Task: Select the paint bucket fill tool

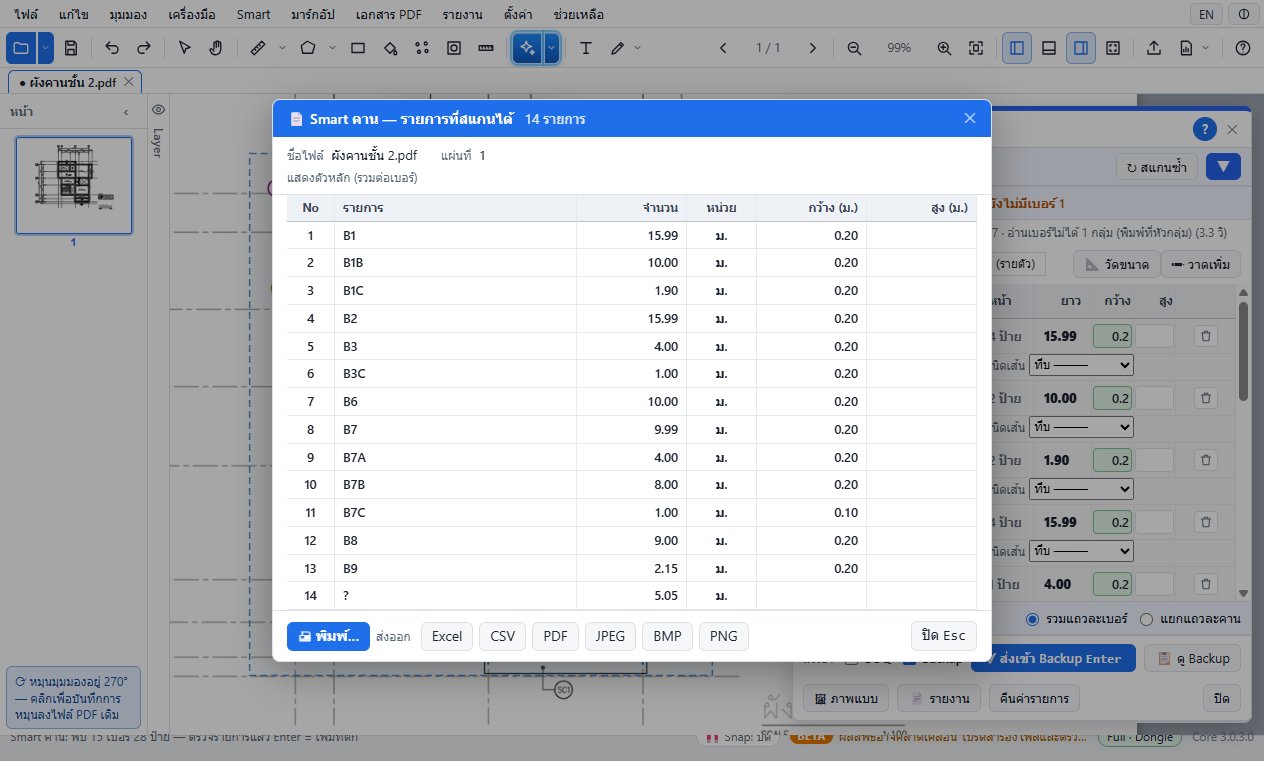Action: (390, 48)
